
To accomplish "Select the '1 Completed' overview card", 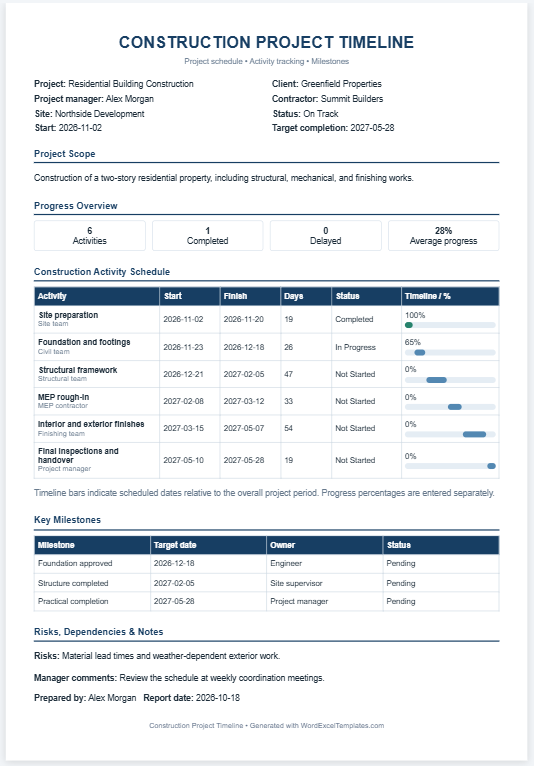I will coord(208,235).
